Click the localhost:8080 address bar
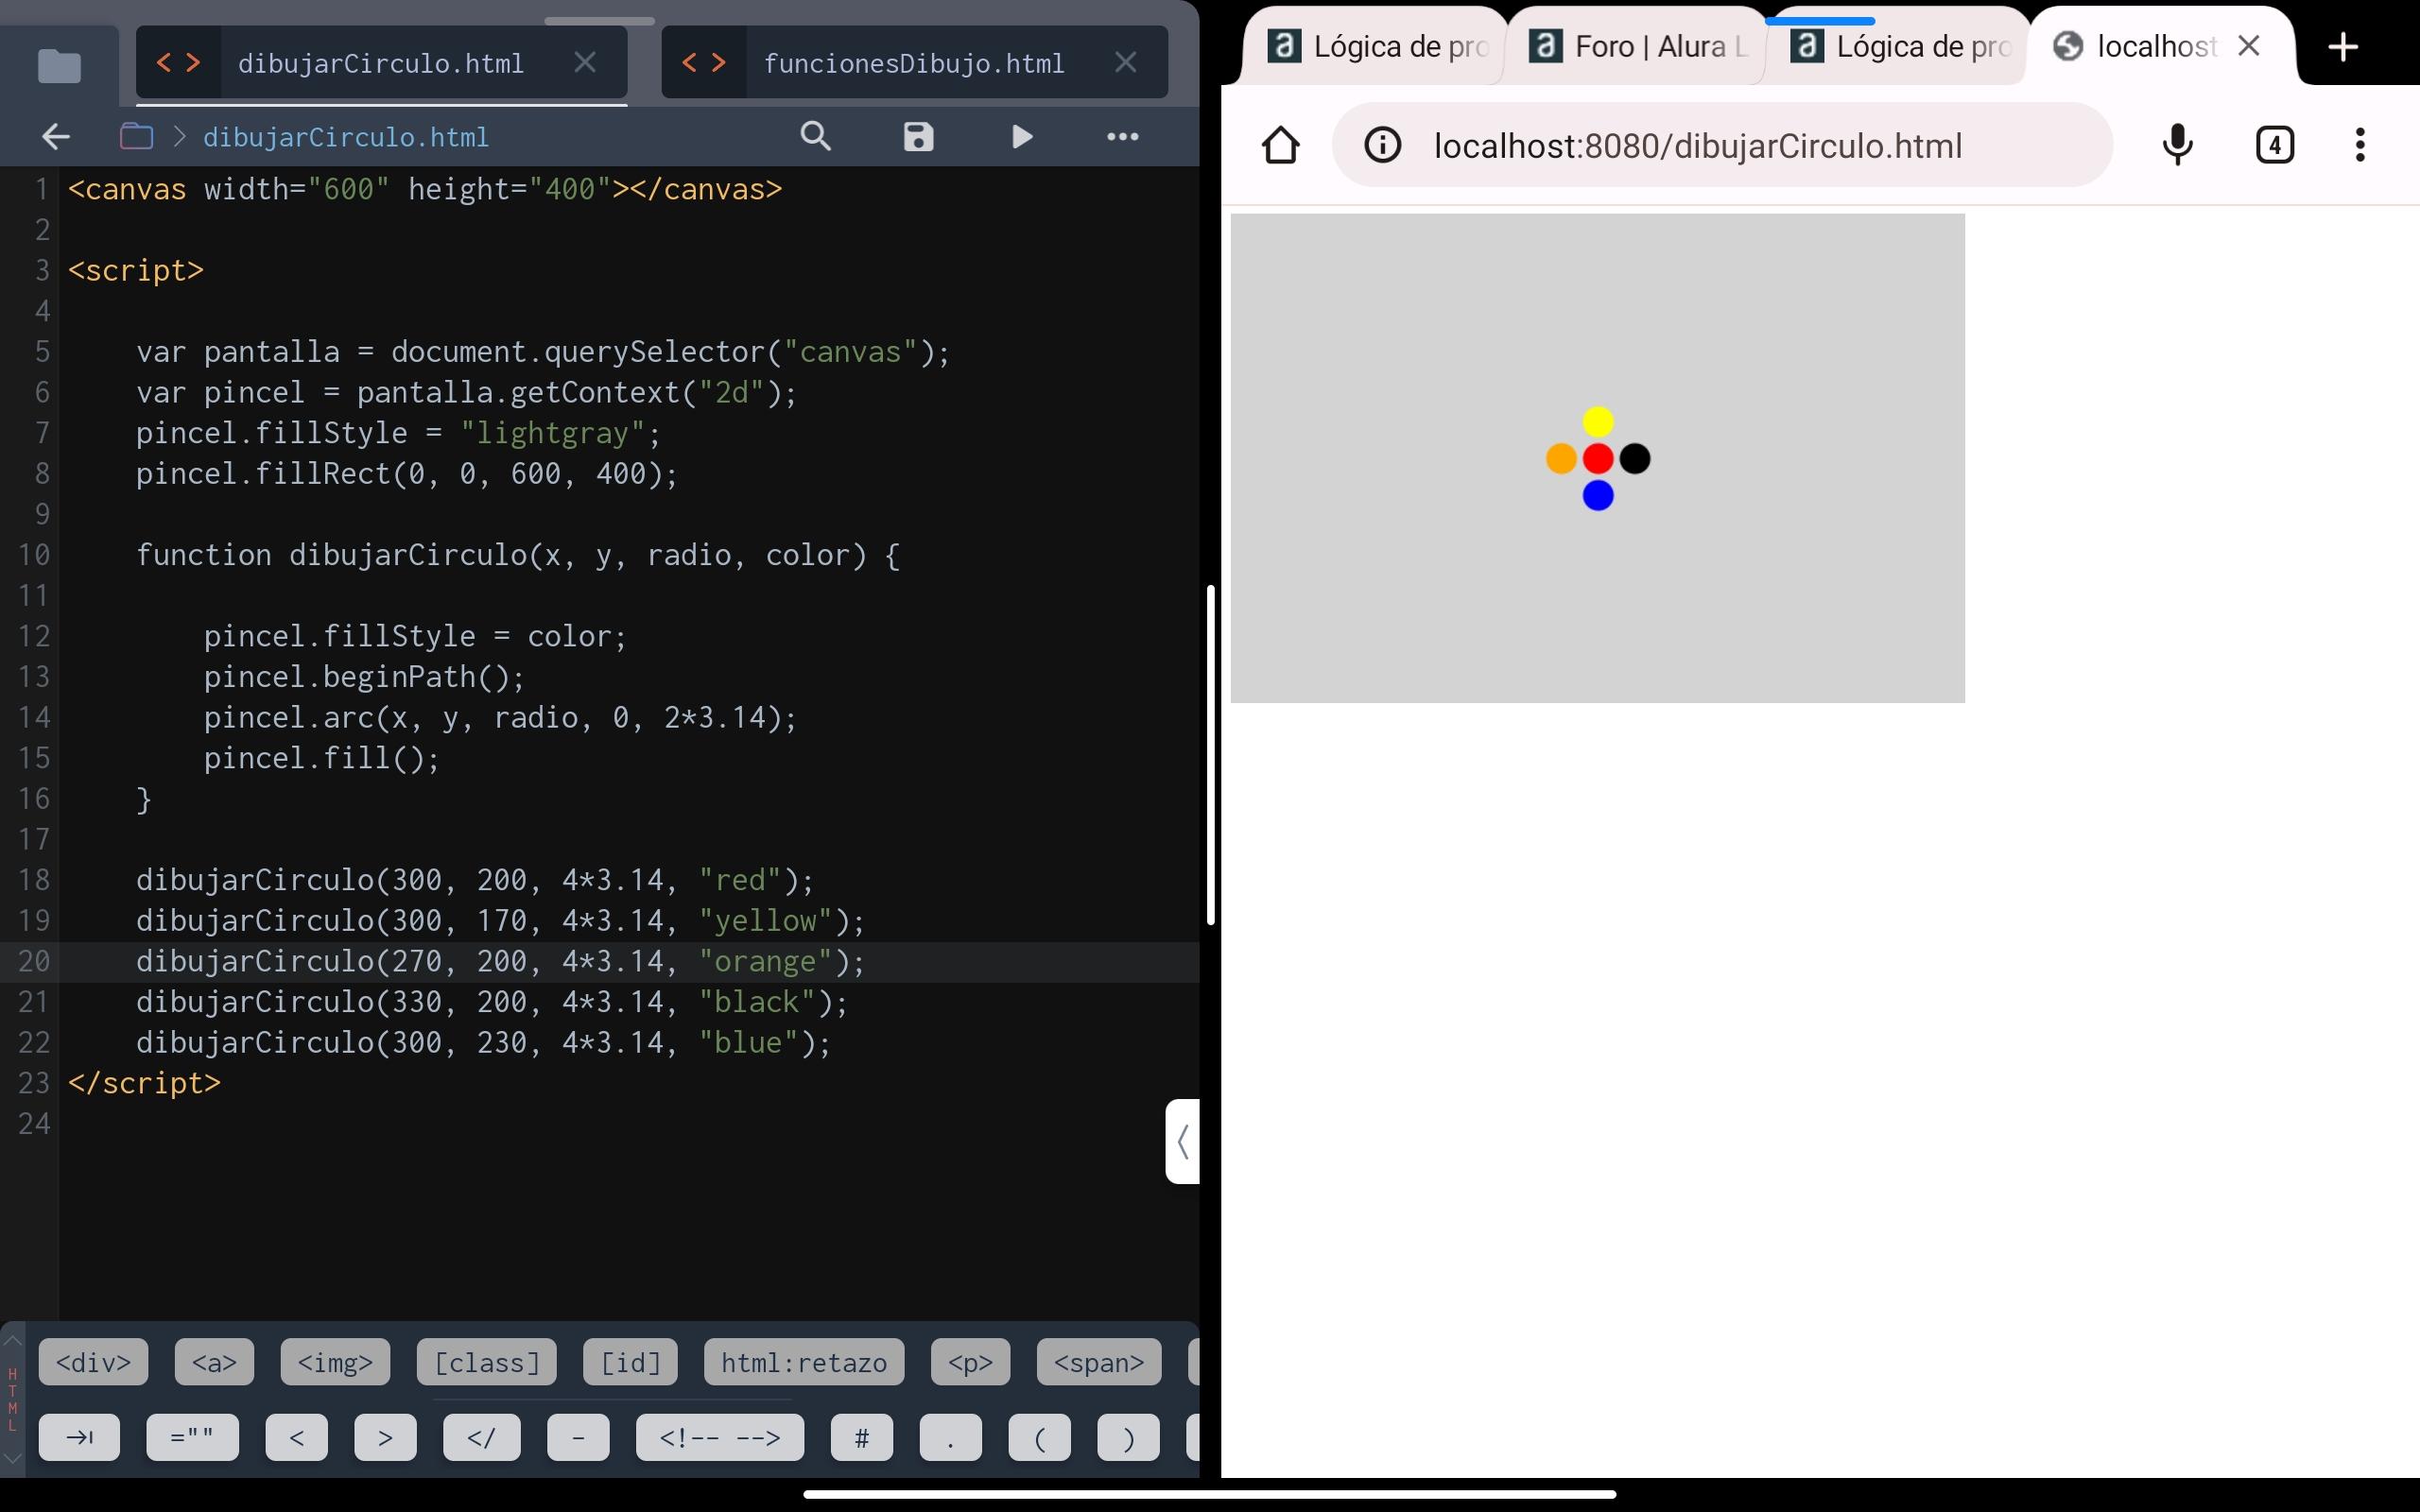This screenshot has width=2420, height=1512. tap(1722, 146)
